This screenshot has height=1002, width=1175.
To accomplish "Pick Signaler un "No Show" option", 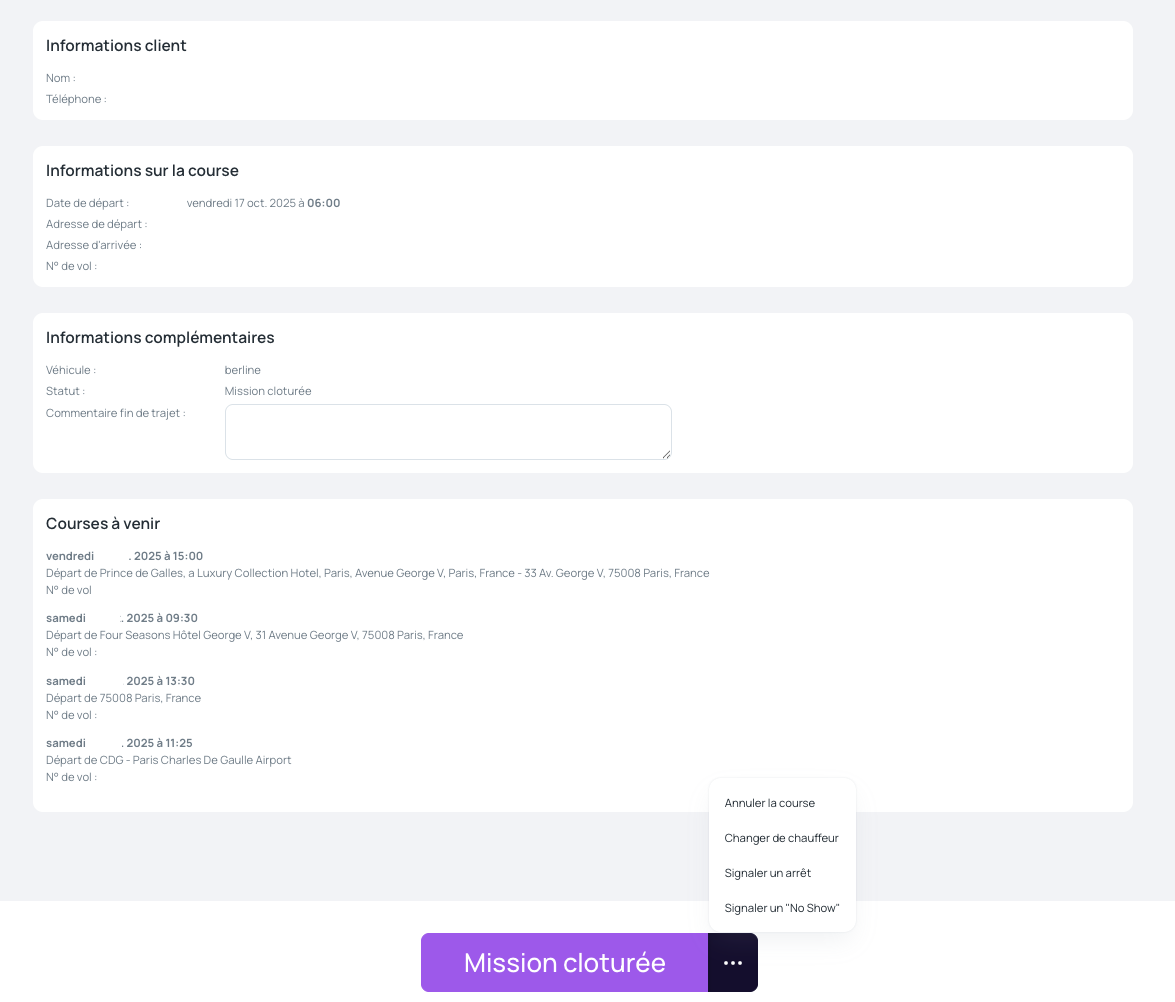I will [x=781, y=908].
